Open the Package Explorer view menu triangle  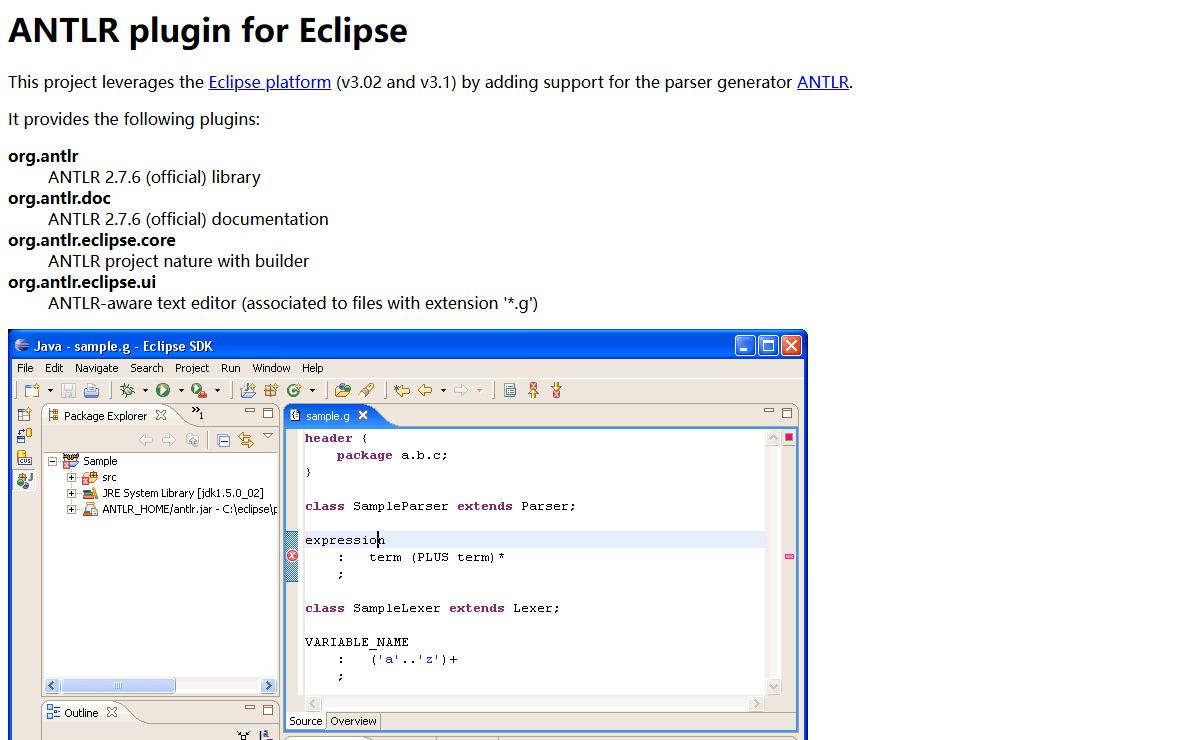(268, 436)
